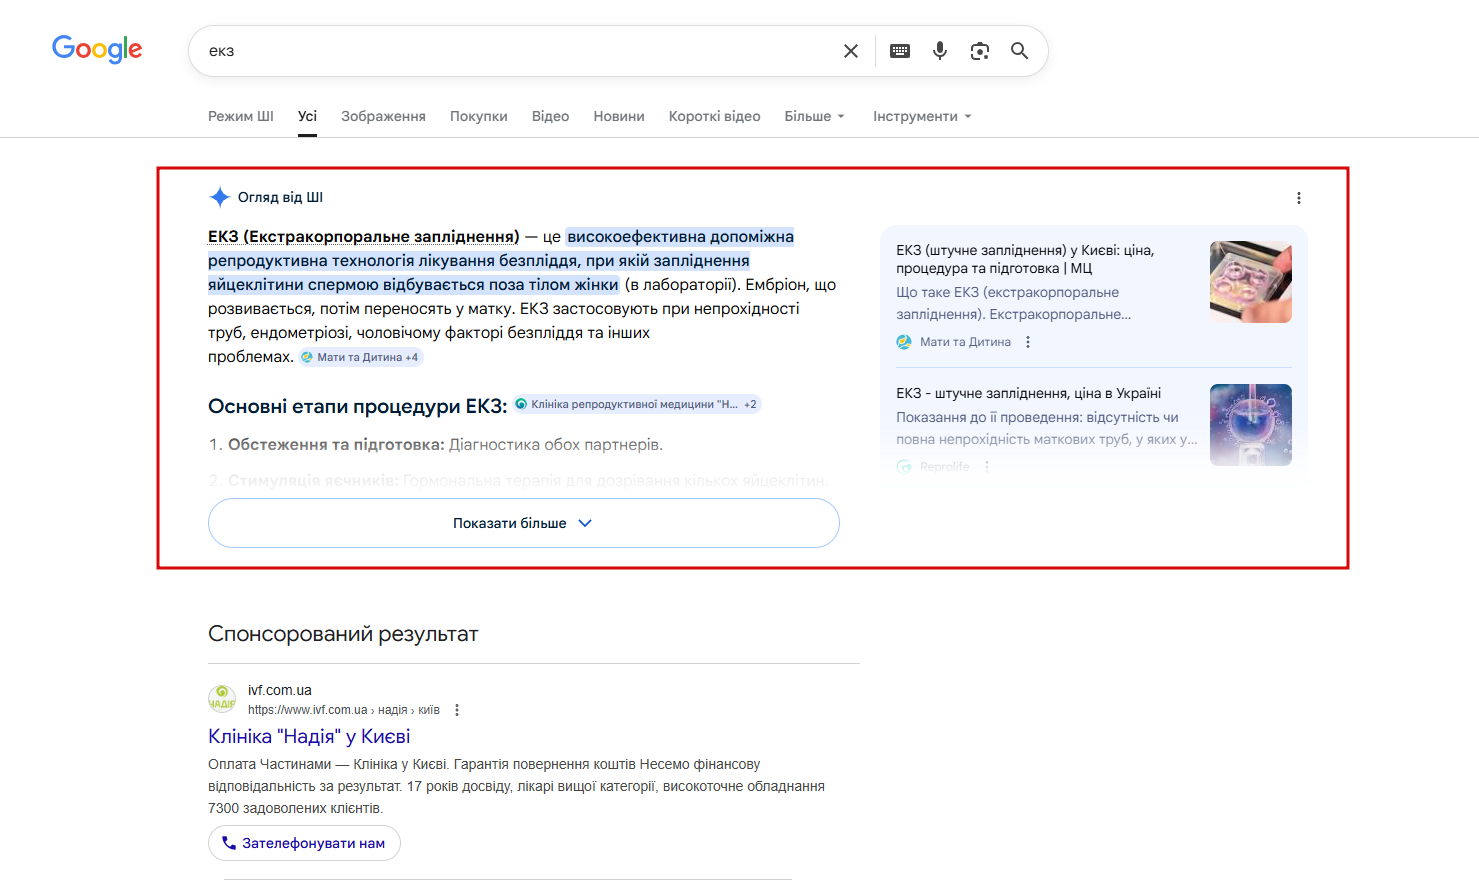Image resolution: width=1479 pixels, height=884 pixels.
Task: Open the on-screen keyboard icon
Action: coord(900,51)
